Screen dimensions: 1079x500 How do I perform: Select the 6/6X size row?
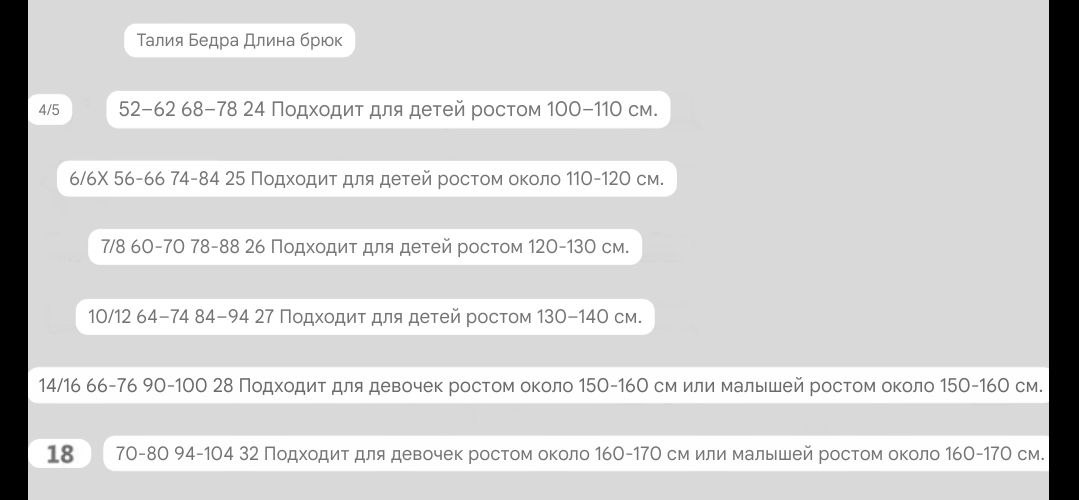point(367,179)
